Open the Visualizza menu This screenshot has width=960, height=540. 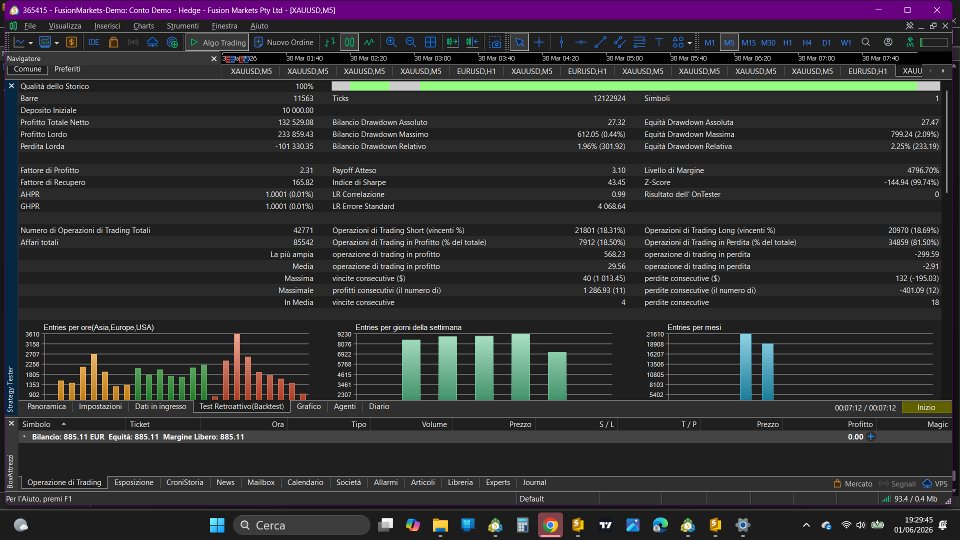click(x=65, y=26)
